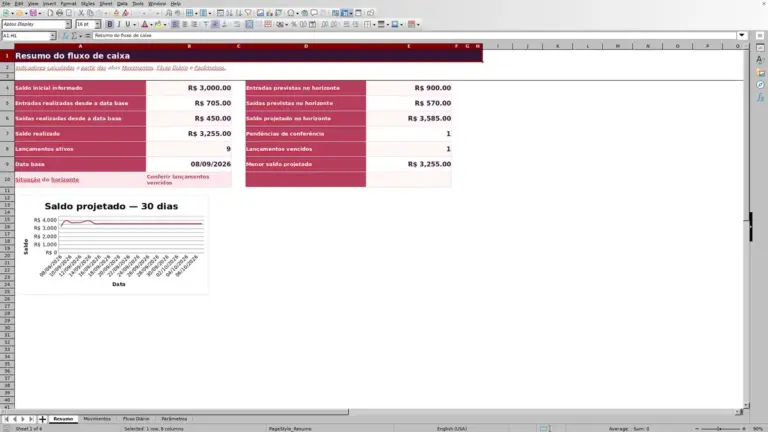Expand the conditional formatting dropdown arrow
Screen dimensions: 768x432
coord(418,24)
